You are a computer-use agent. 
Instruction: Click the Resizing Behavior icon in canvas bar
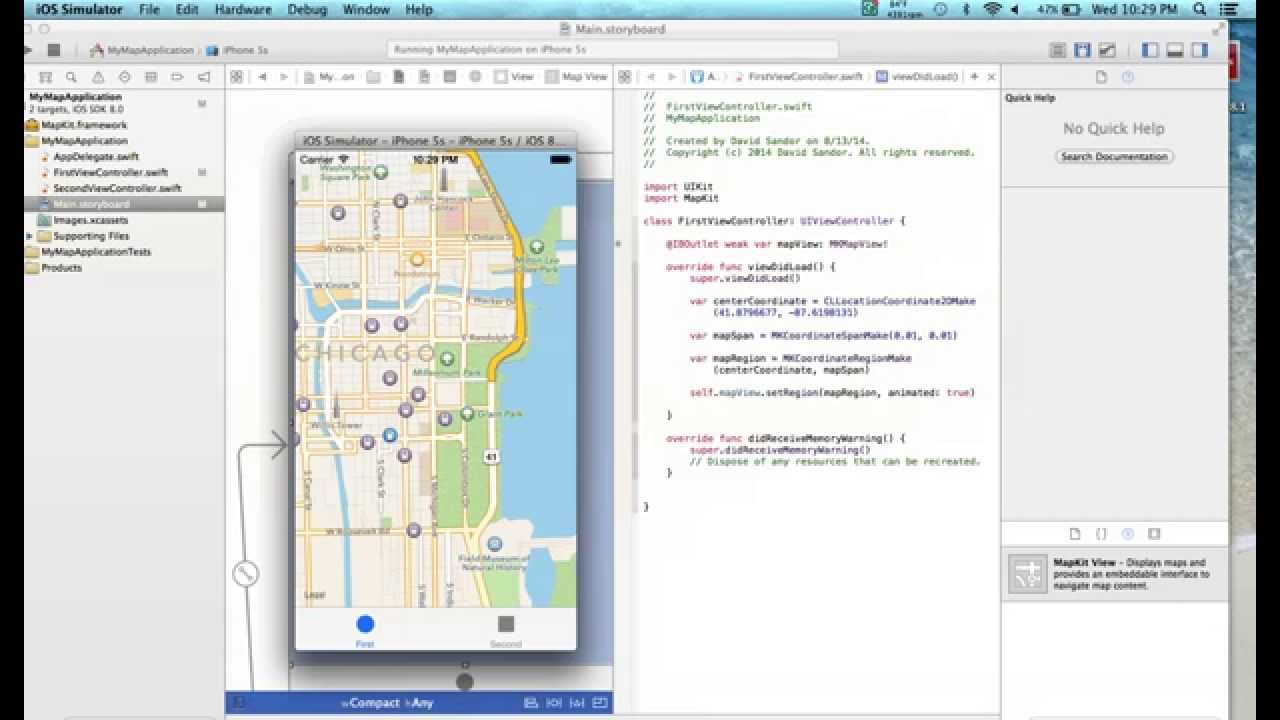(599, 703)
